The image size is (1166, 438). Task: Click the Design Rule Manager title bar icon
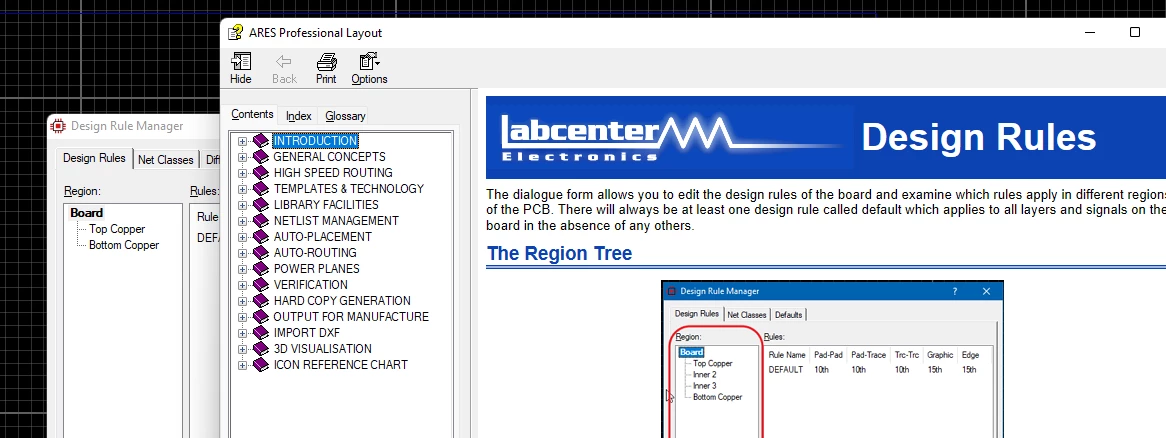58,126
